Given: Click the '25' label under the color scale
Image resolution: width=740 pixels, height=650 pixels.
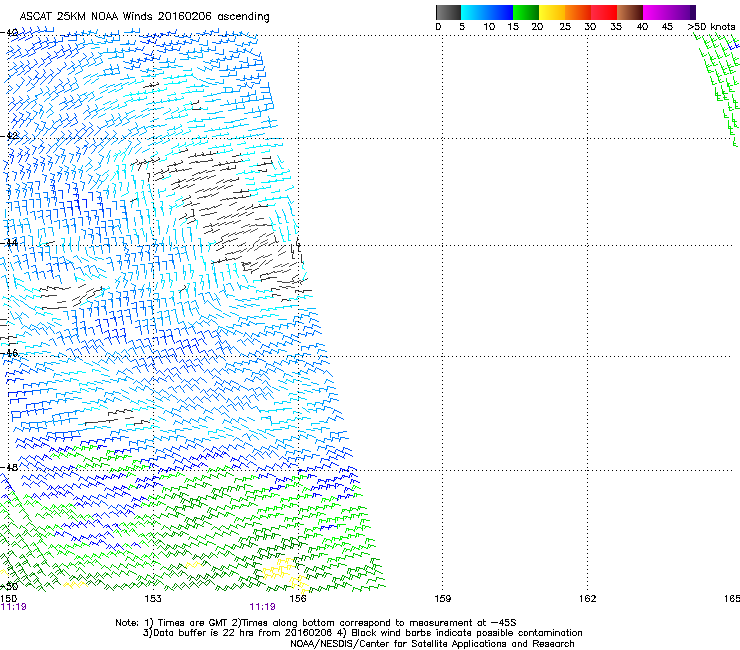Looking at the screenshot, I should click(x=565, y=27).
